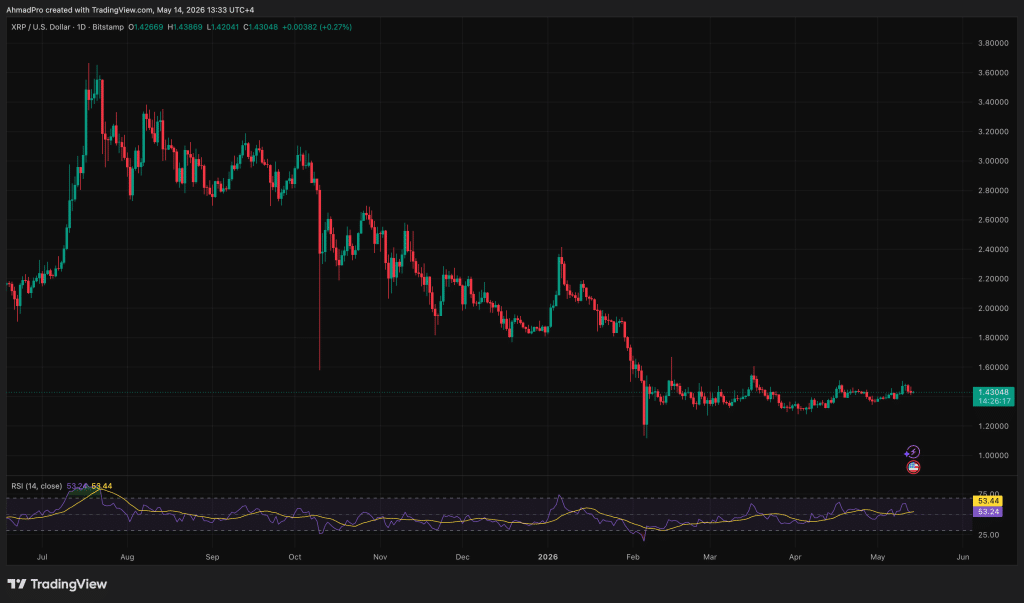
Task: Click the Jul label on the time axis
Action: coord(42,557)
